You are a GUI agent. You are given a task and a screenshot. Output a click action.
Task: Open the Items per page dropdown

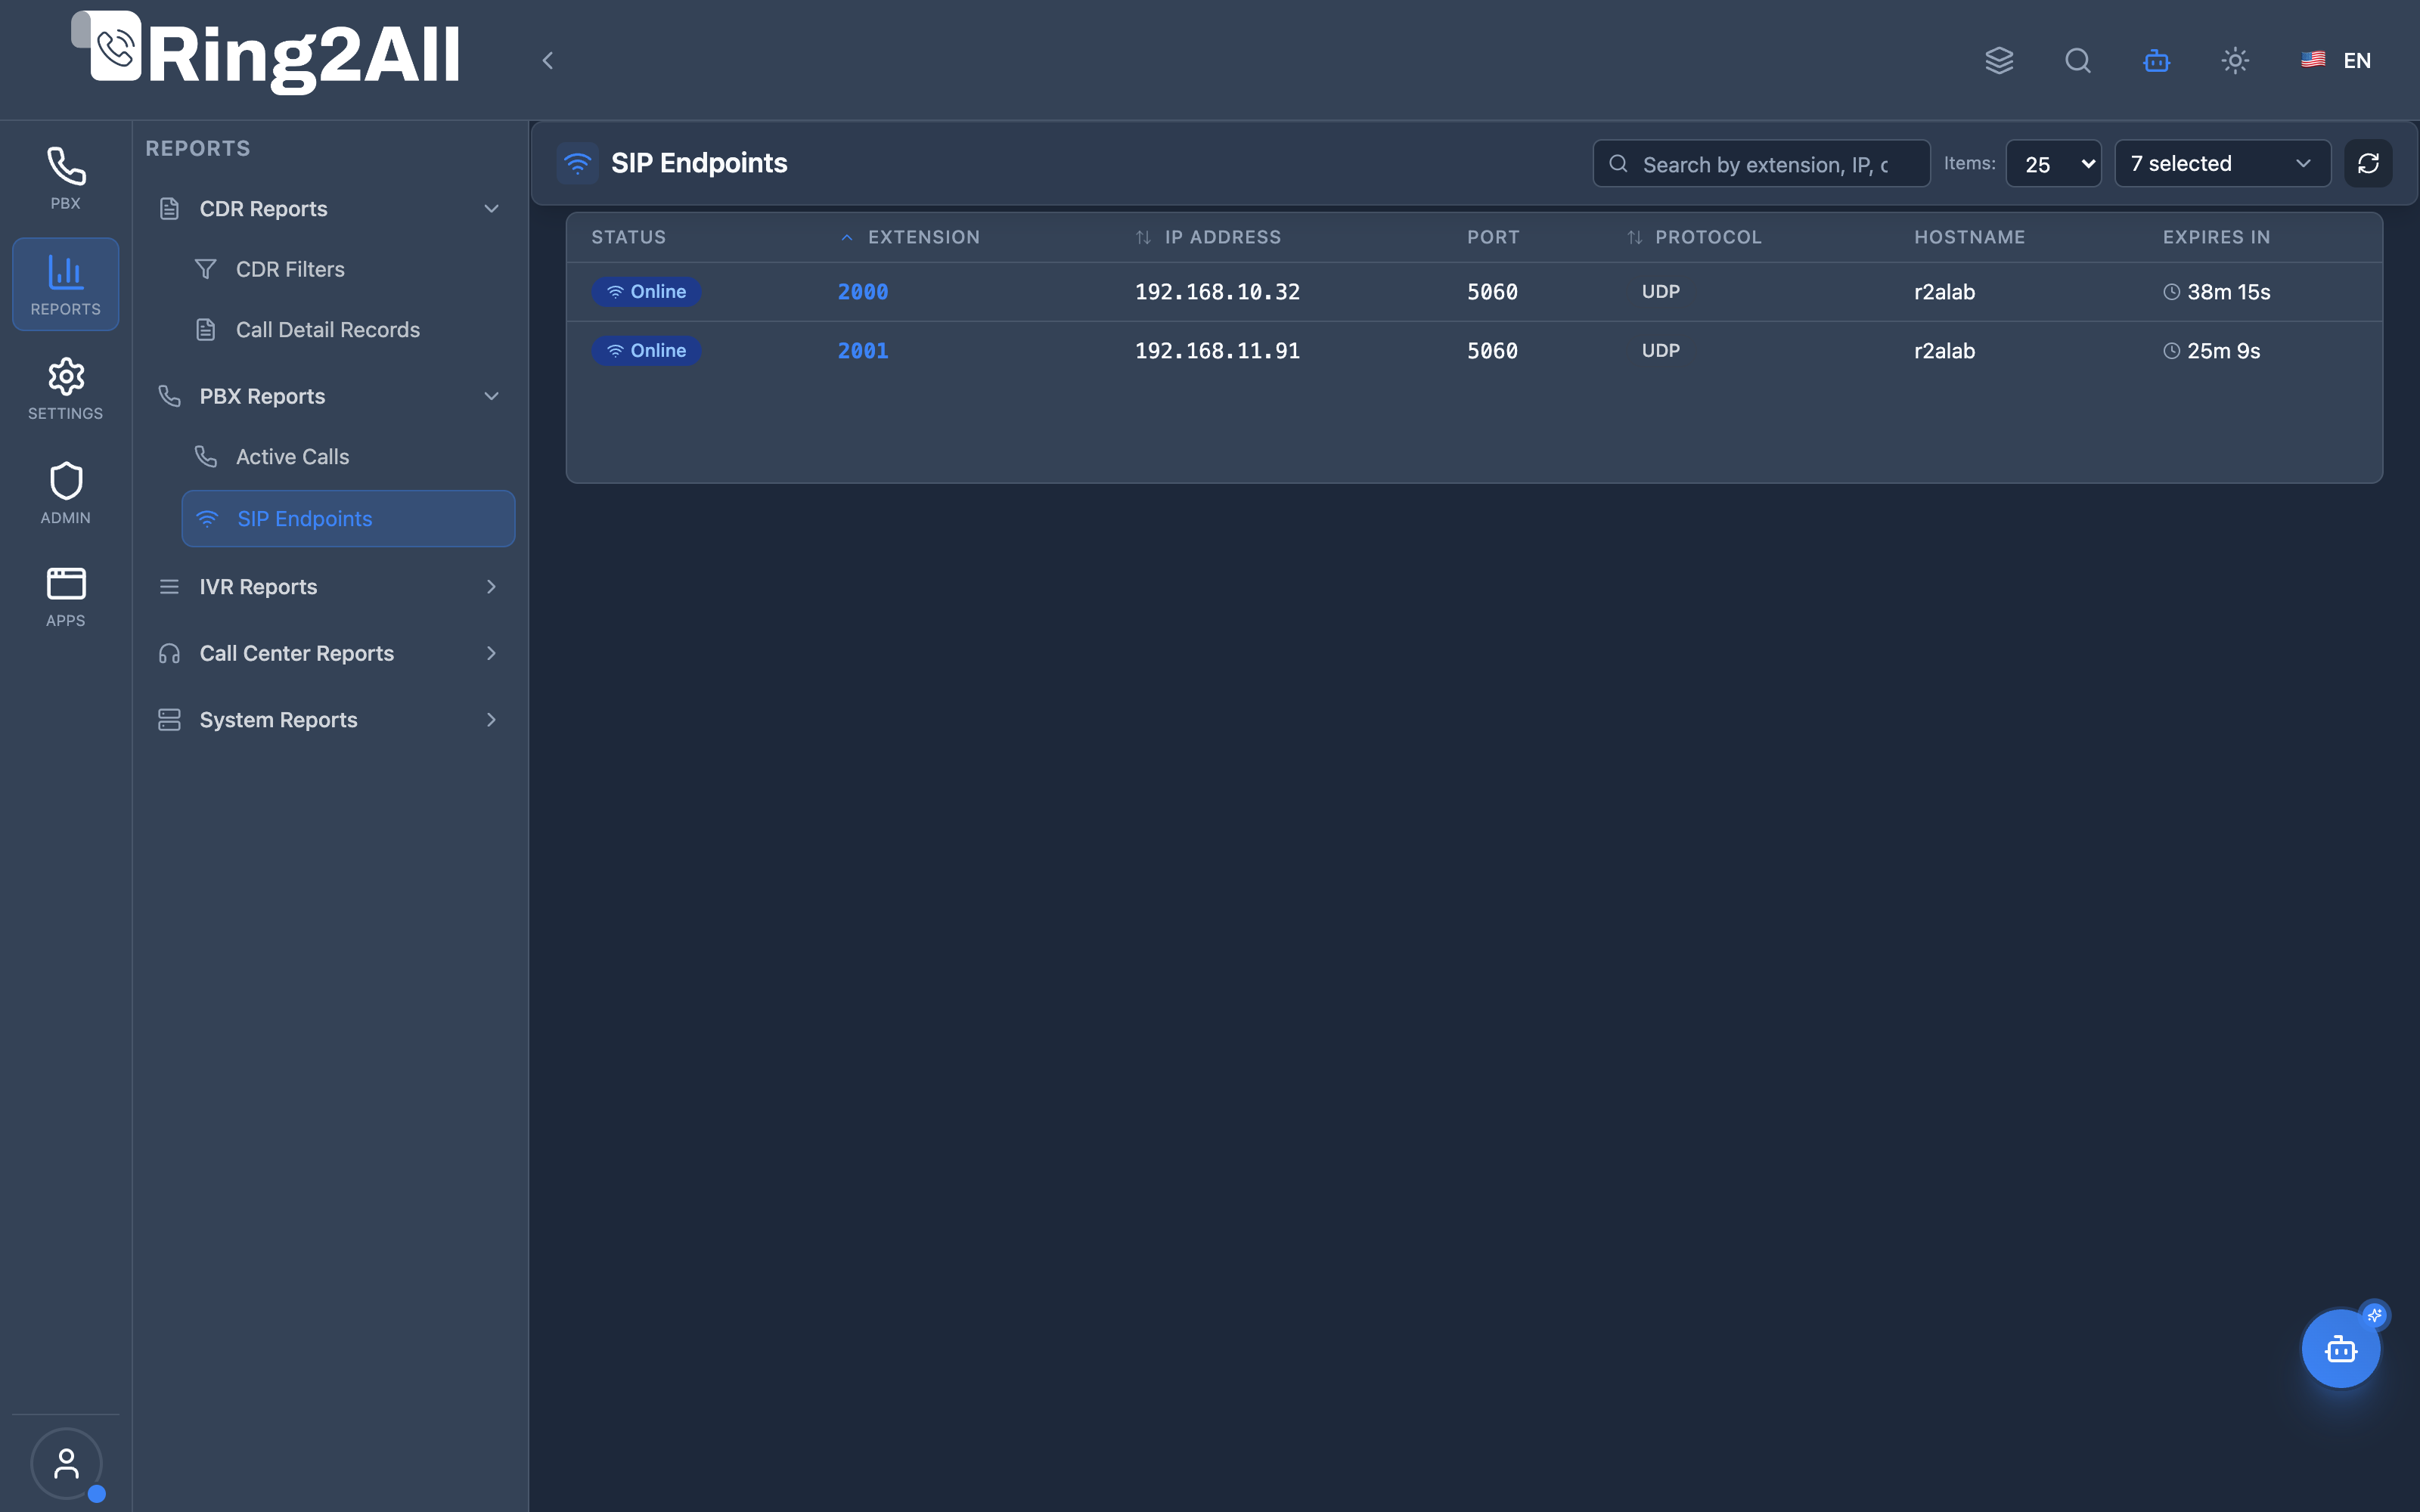click(2053, 164)
